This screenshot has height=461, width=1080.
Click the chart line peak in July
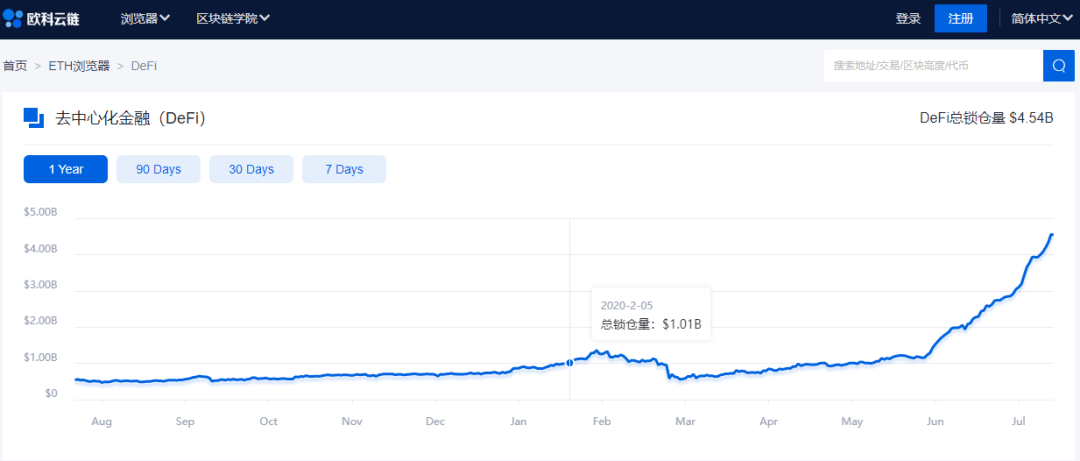[1051, 235]
